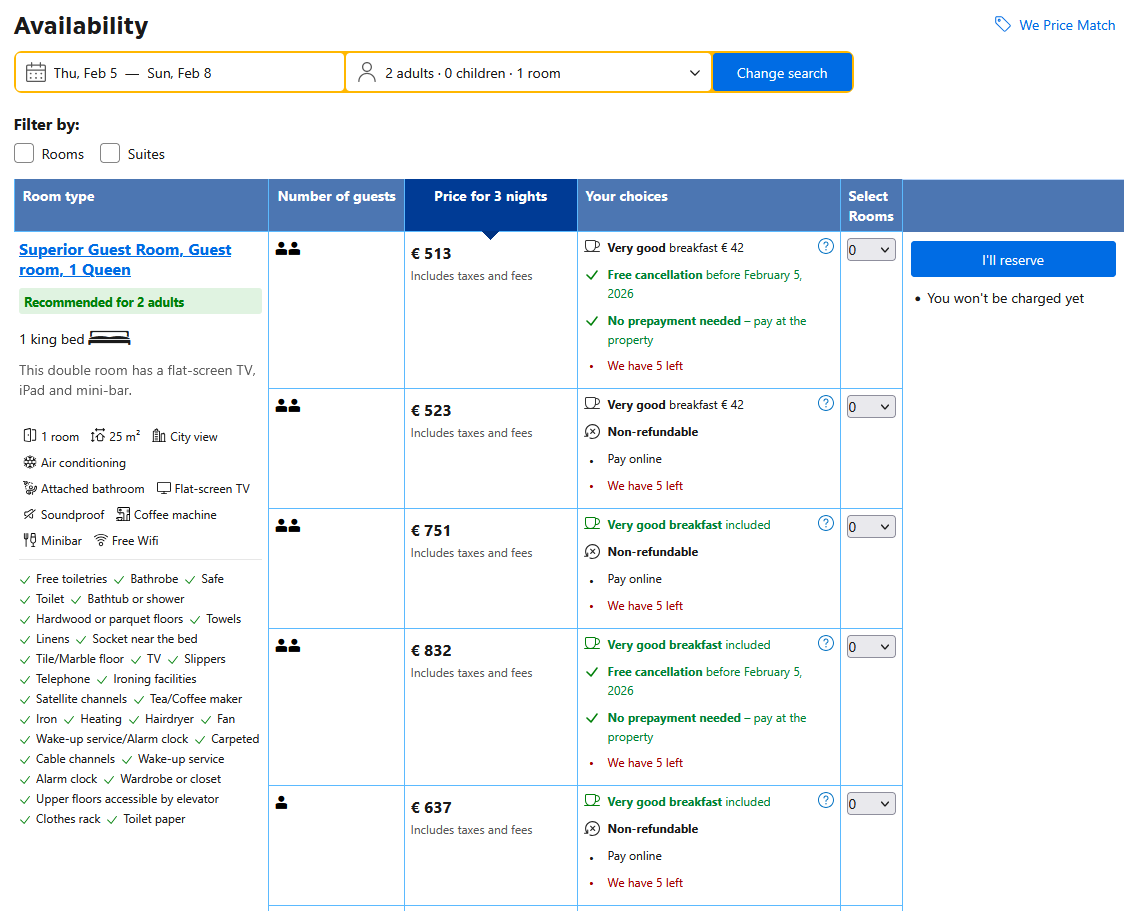Click the king bed icon
Image resolution: width=1130 pixels, height=911 pixels.
click(109, 339)
